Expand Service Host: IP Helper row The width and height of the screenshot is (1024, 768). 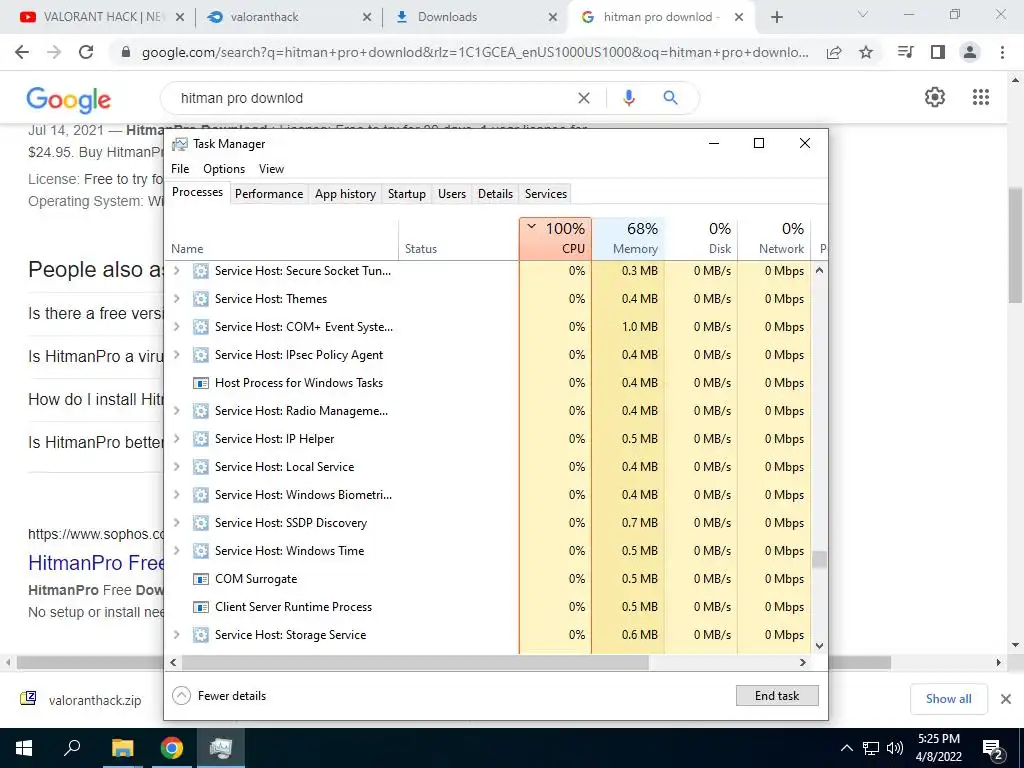click(x=176, y=439)
